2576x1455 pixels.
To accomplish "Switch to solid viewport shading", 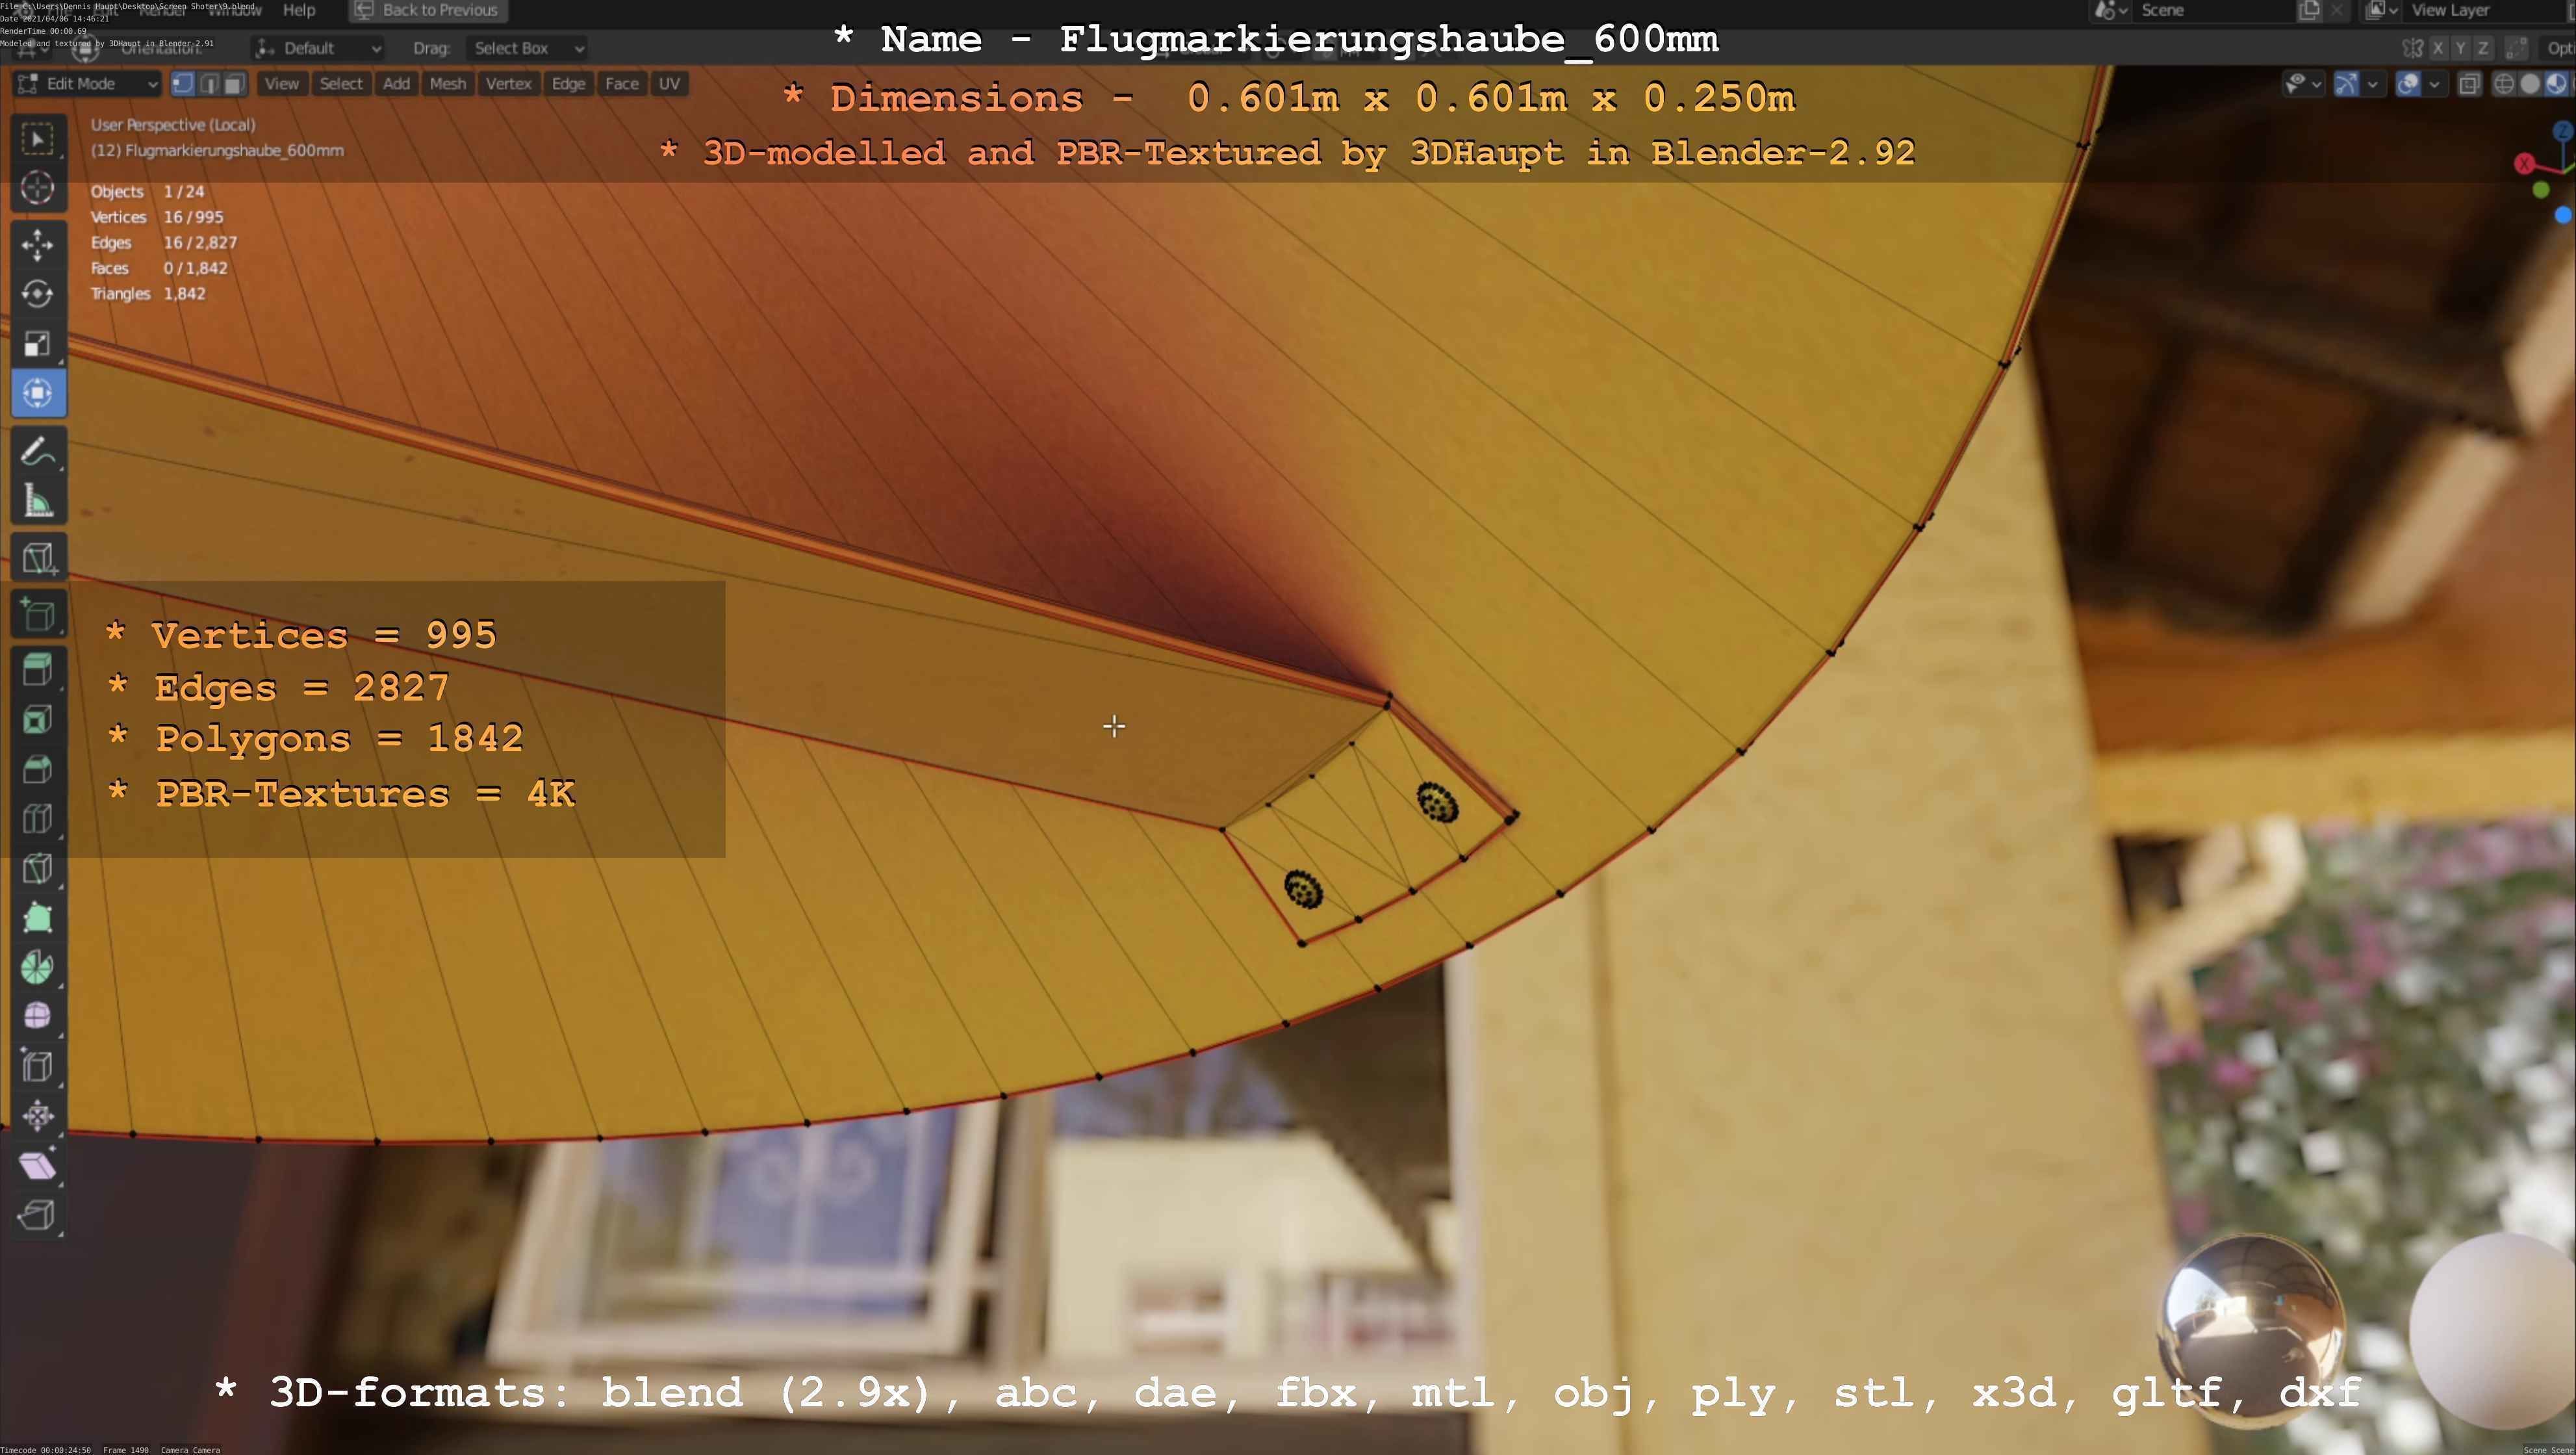I will pos(2529,84).
